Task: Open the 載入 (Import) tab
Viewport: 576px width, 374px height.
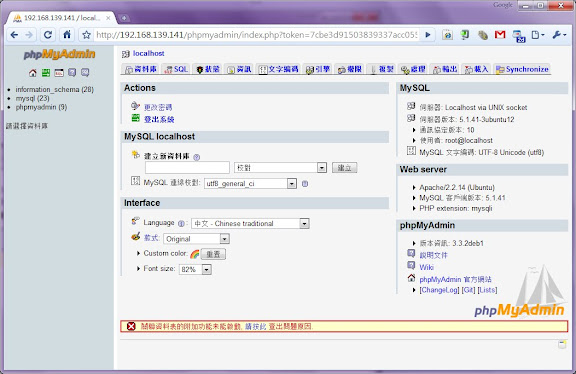Action: click(x=477, y=69)
